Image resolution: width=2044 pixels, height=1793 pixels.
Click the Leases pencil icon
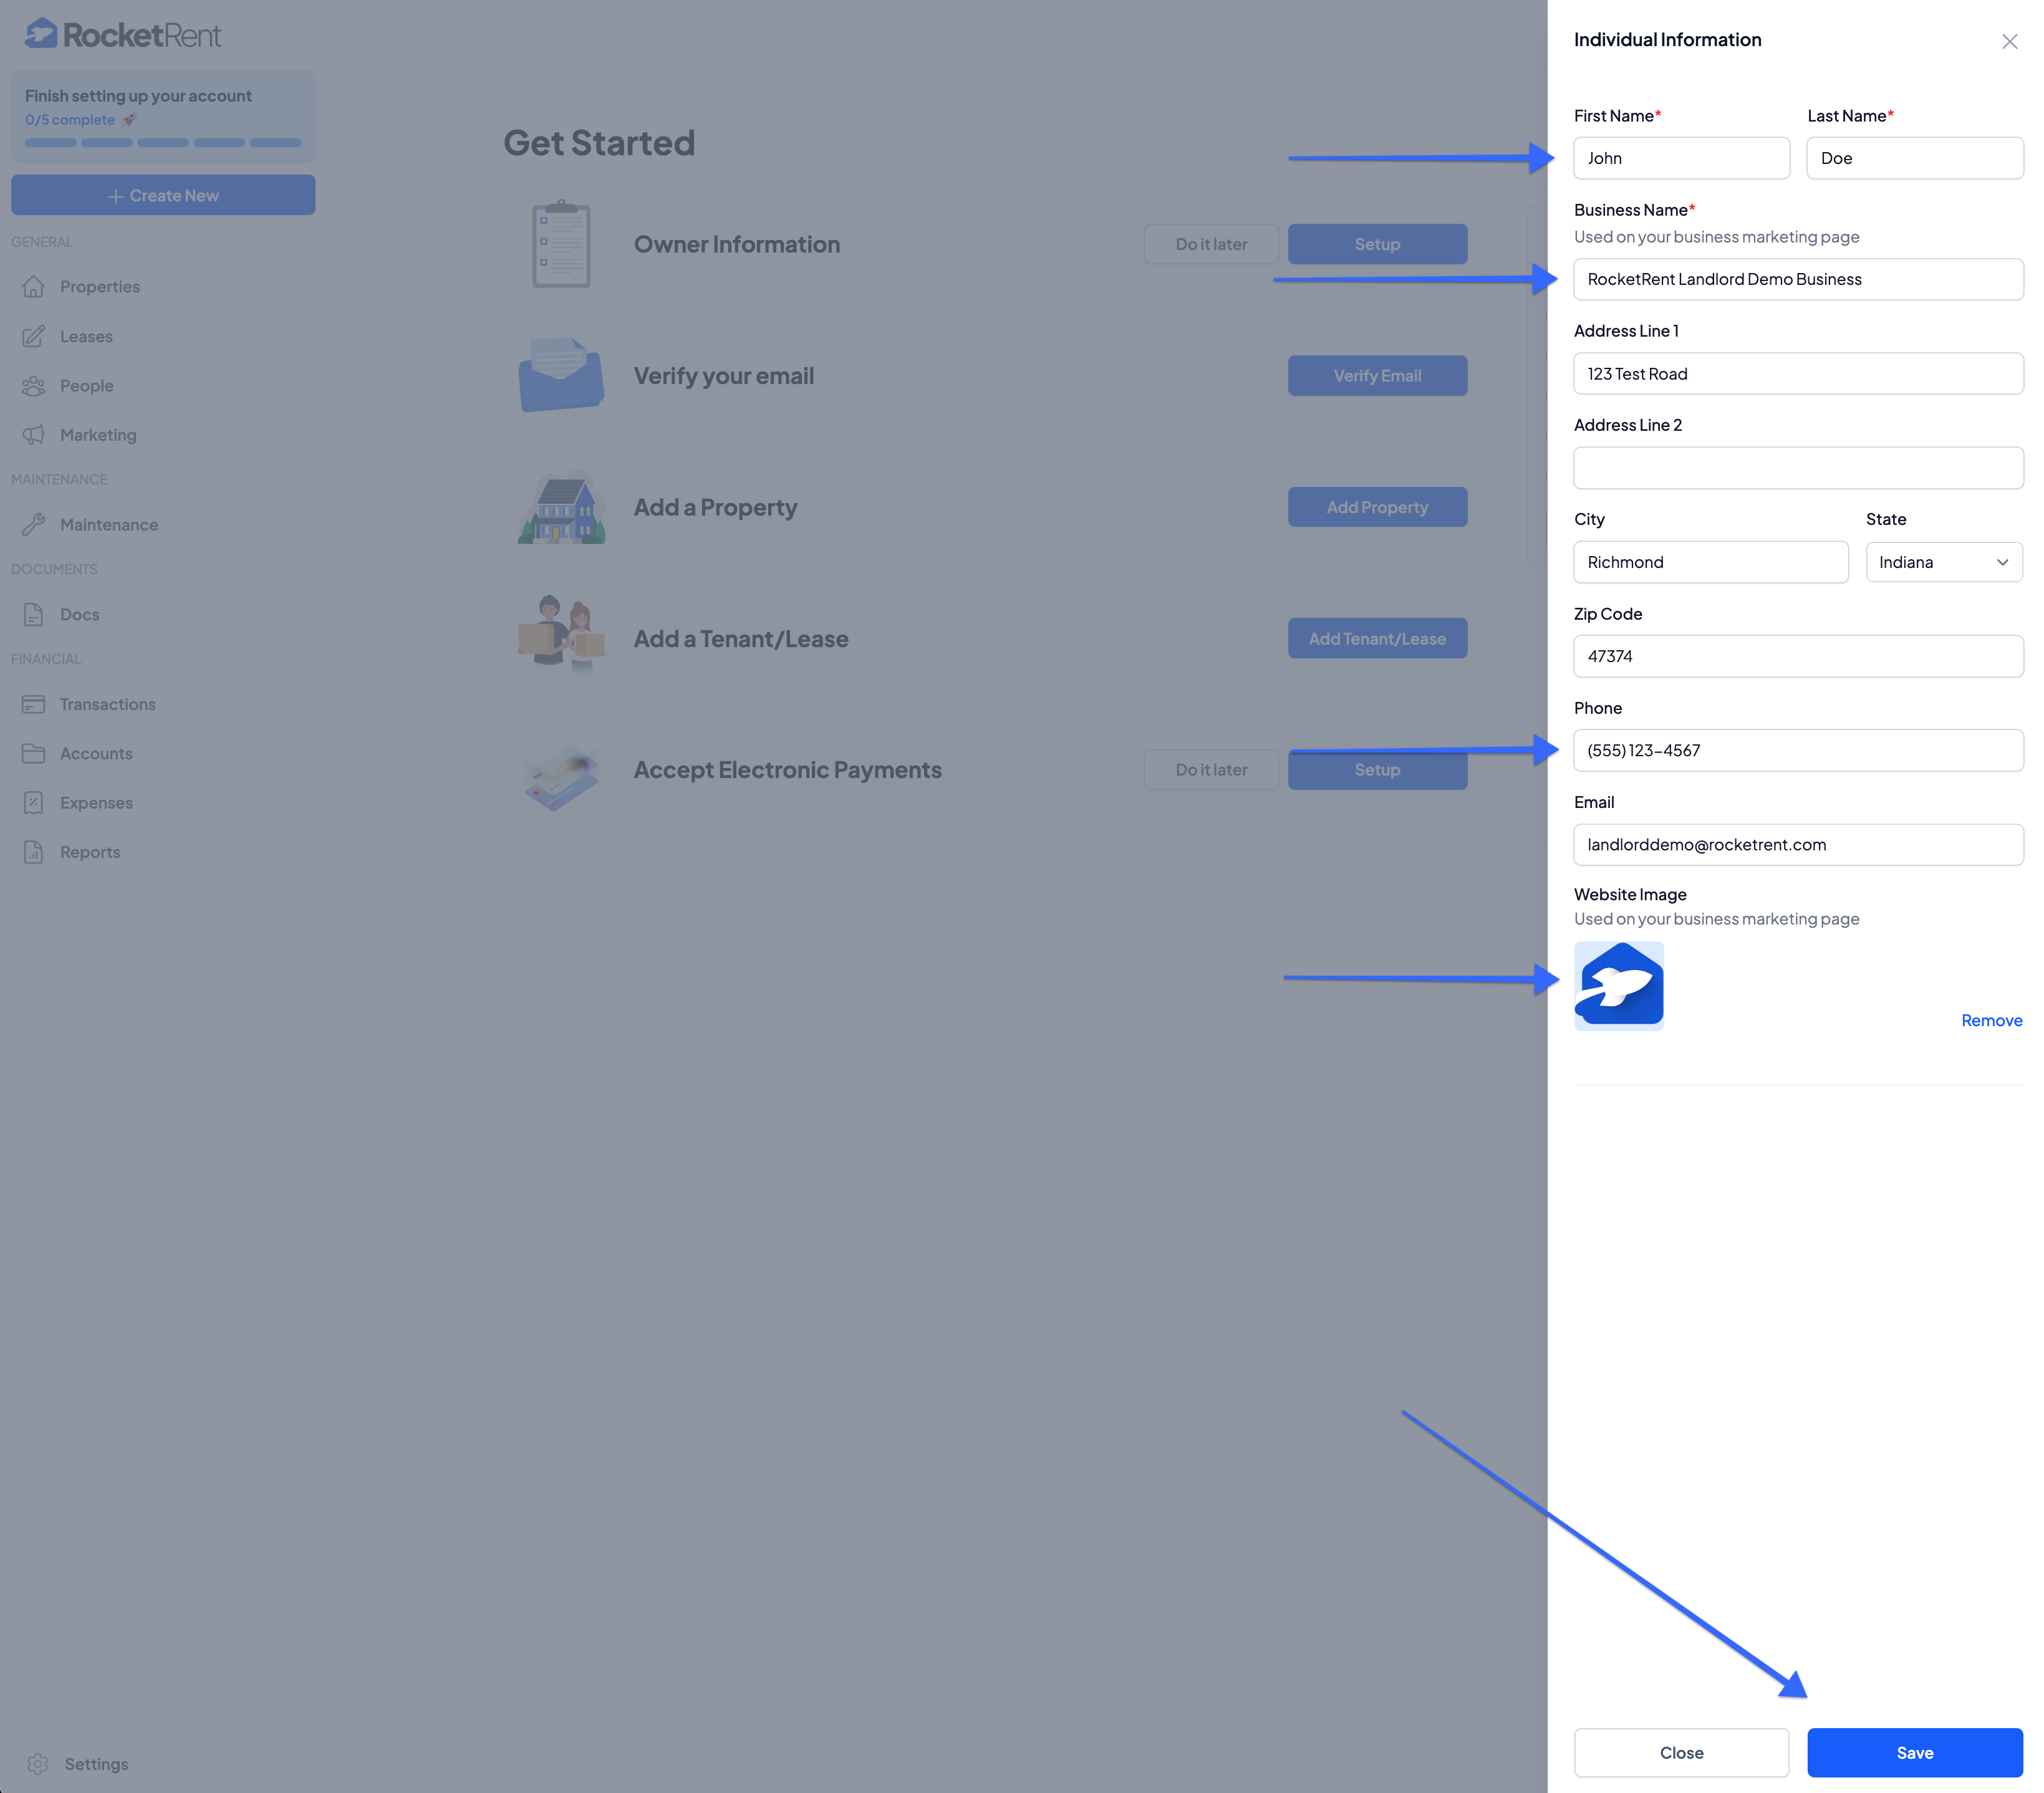click(34, 336)
